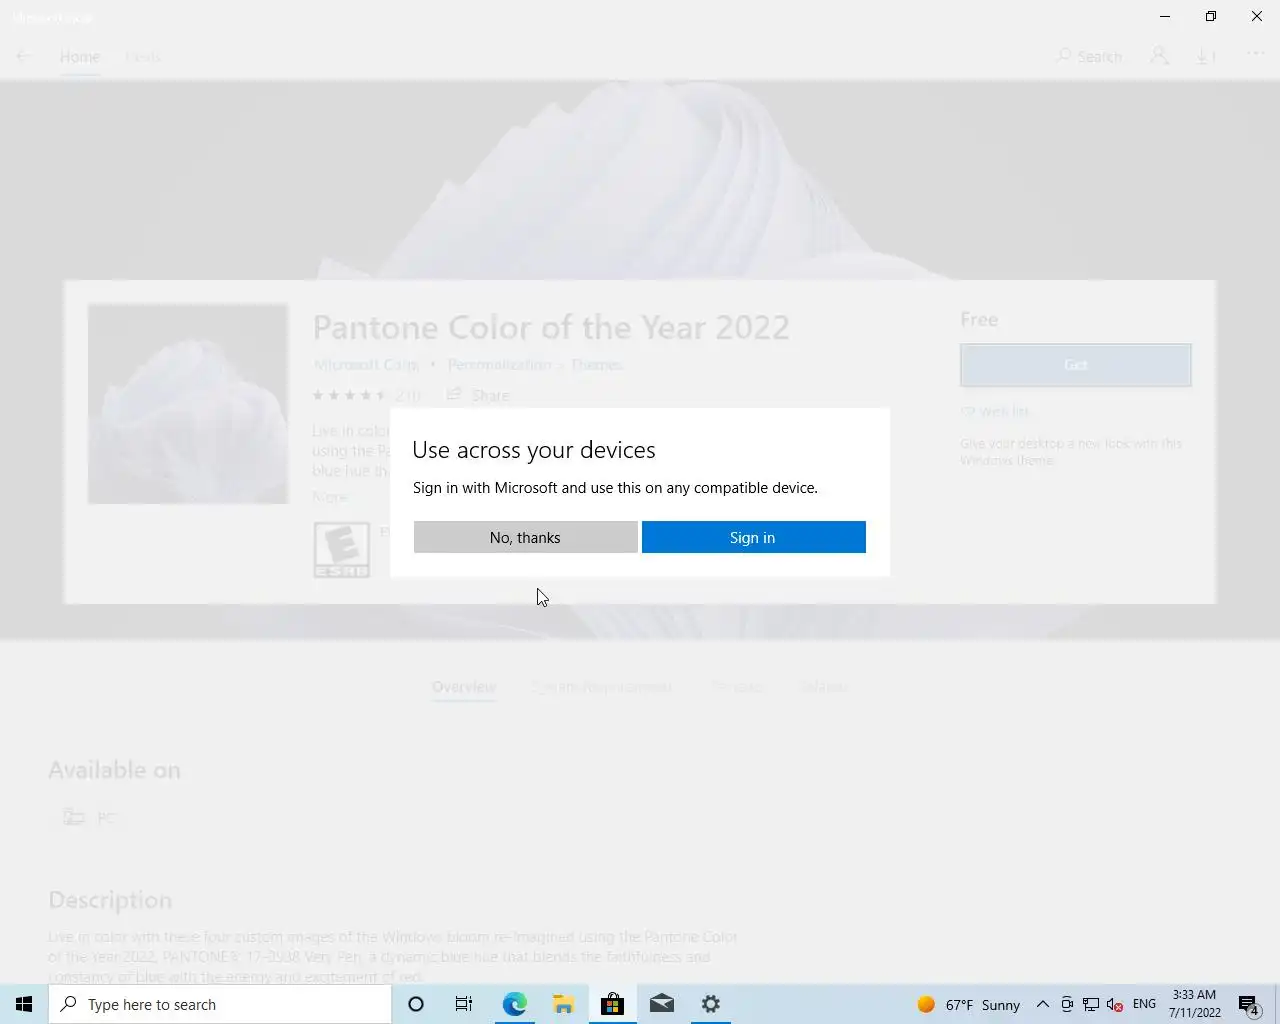The height and width of the screenshot is (1024, 1280).
Task: Open Store search
Action: 1089,56
